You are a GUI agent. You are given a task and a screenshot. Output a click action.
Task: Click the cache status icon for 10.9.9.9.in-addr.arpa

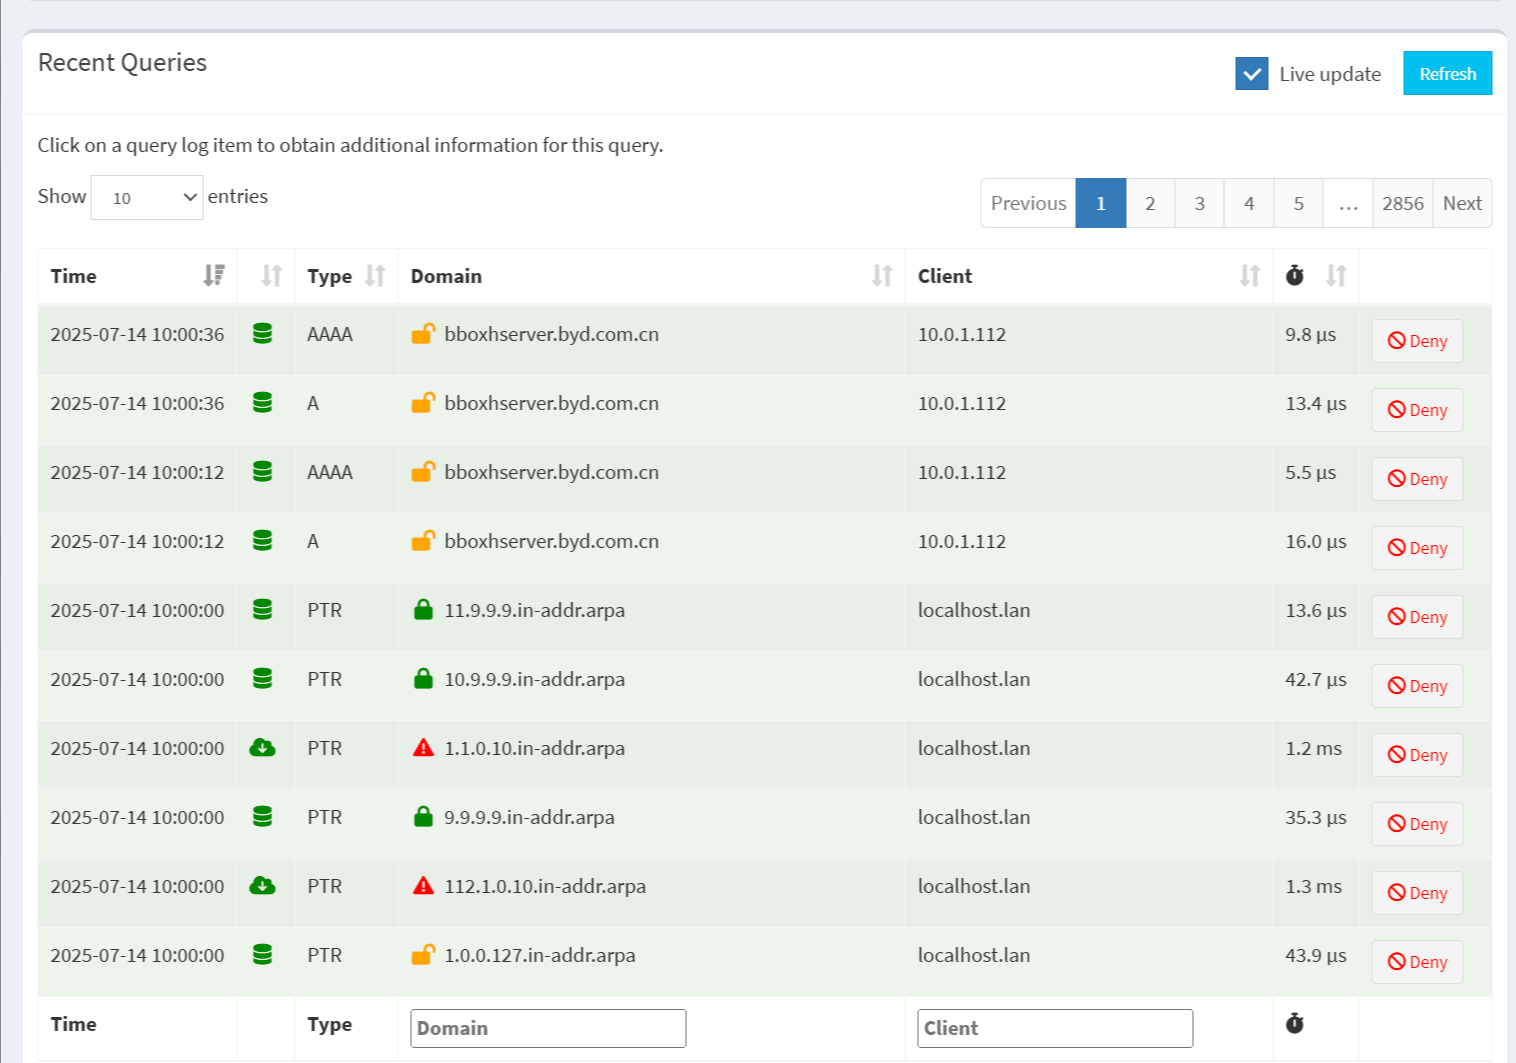coord(262,678)
